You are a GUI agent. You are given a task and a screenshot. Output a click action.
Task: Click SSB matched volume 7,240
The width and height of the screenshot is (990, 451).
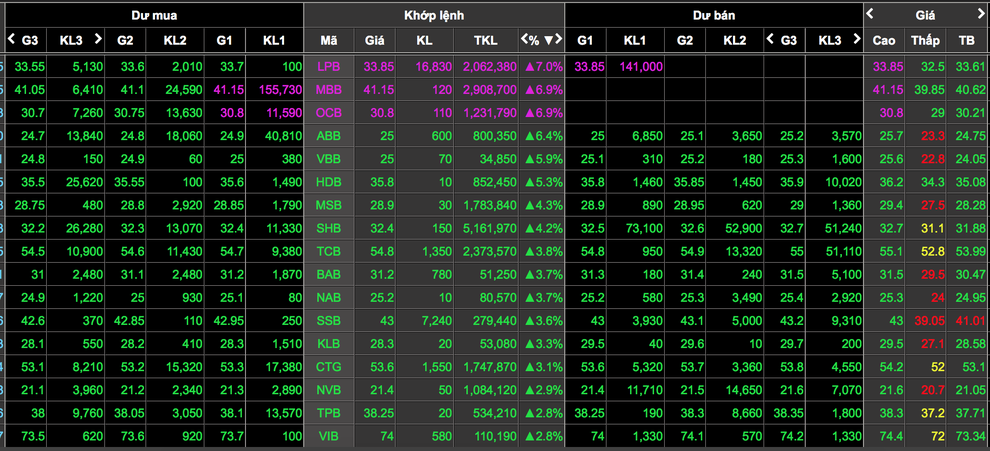437,320
